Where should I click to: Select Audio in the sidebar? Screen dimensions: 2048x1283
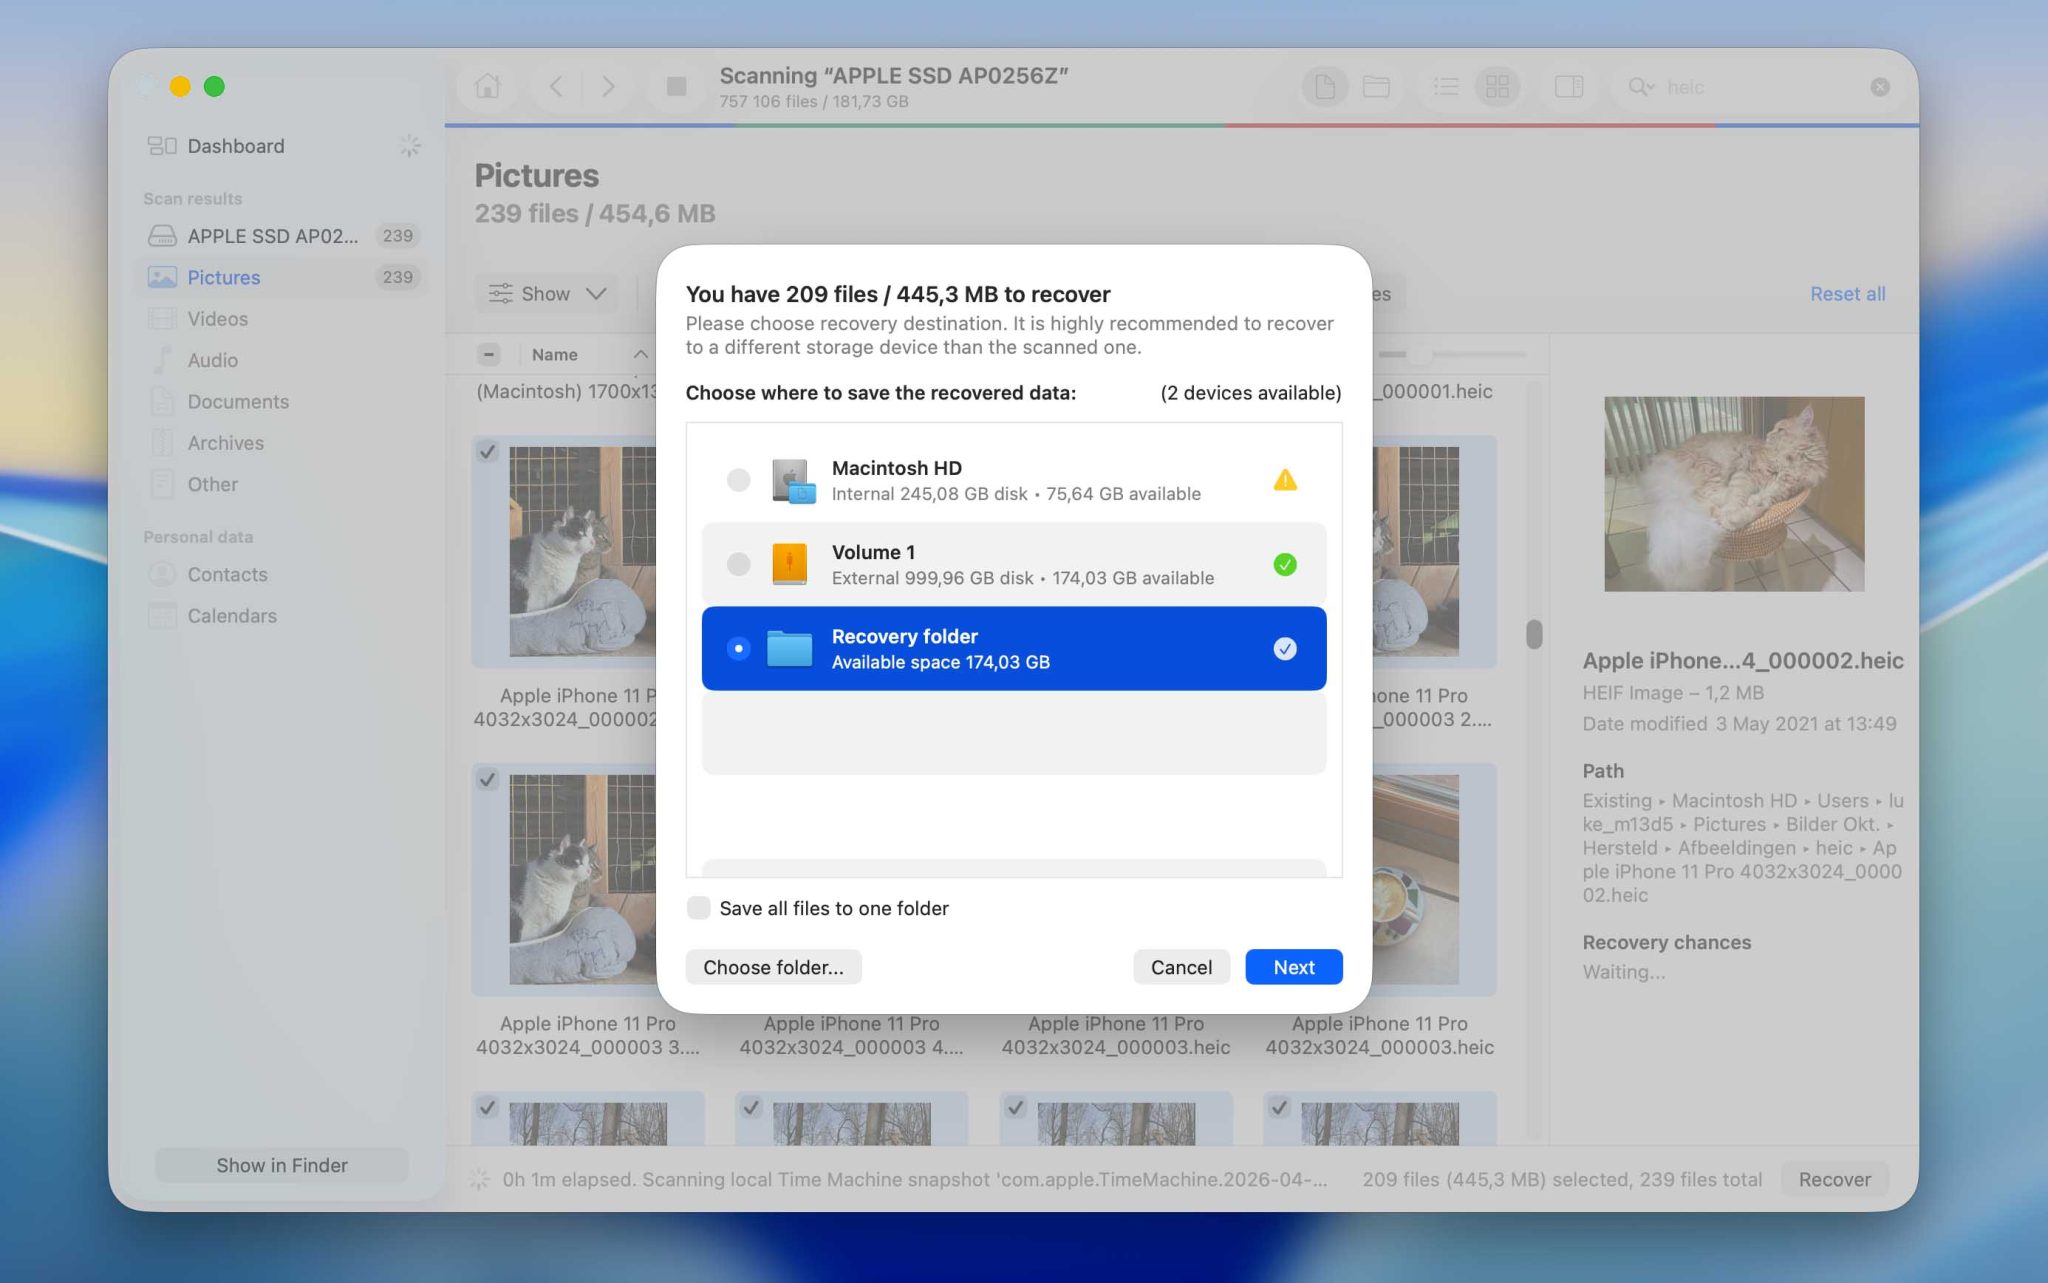tap(281, 360)
